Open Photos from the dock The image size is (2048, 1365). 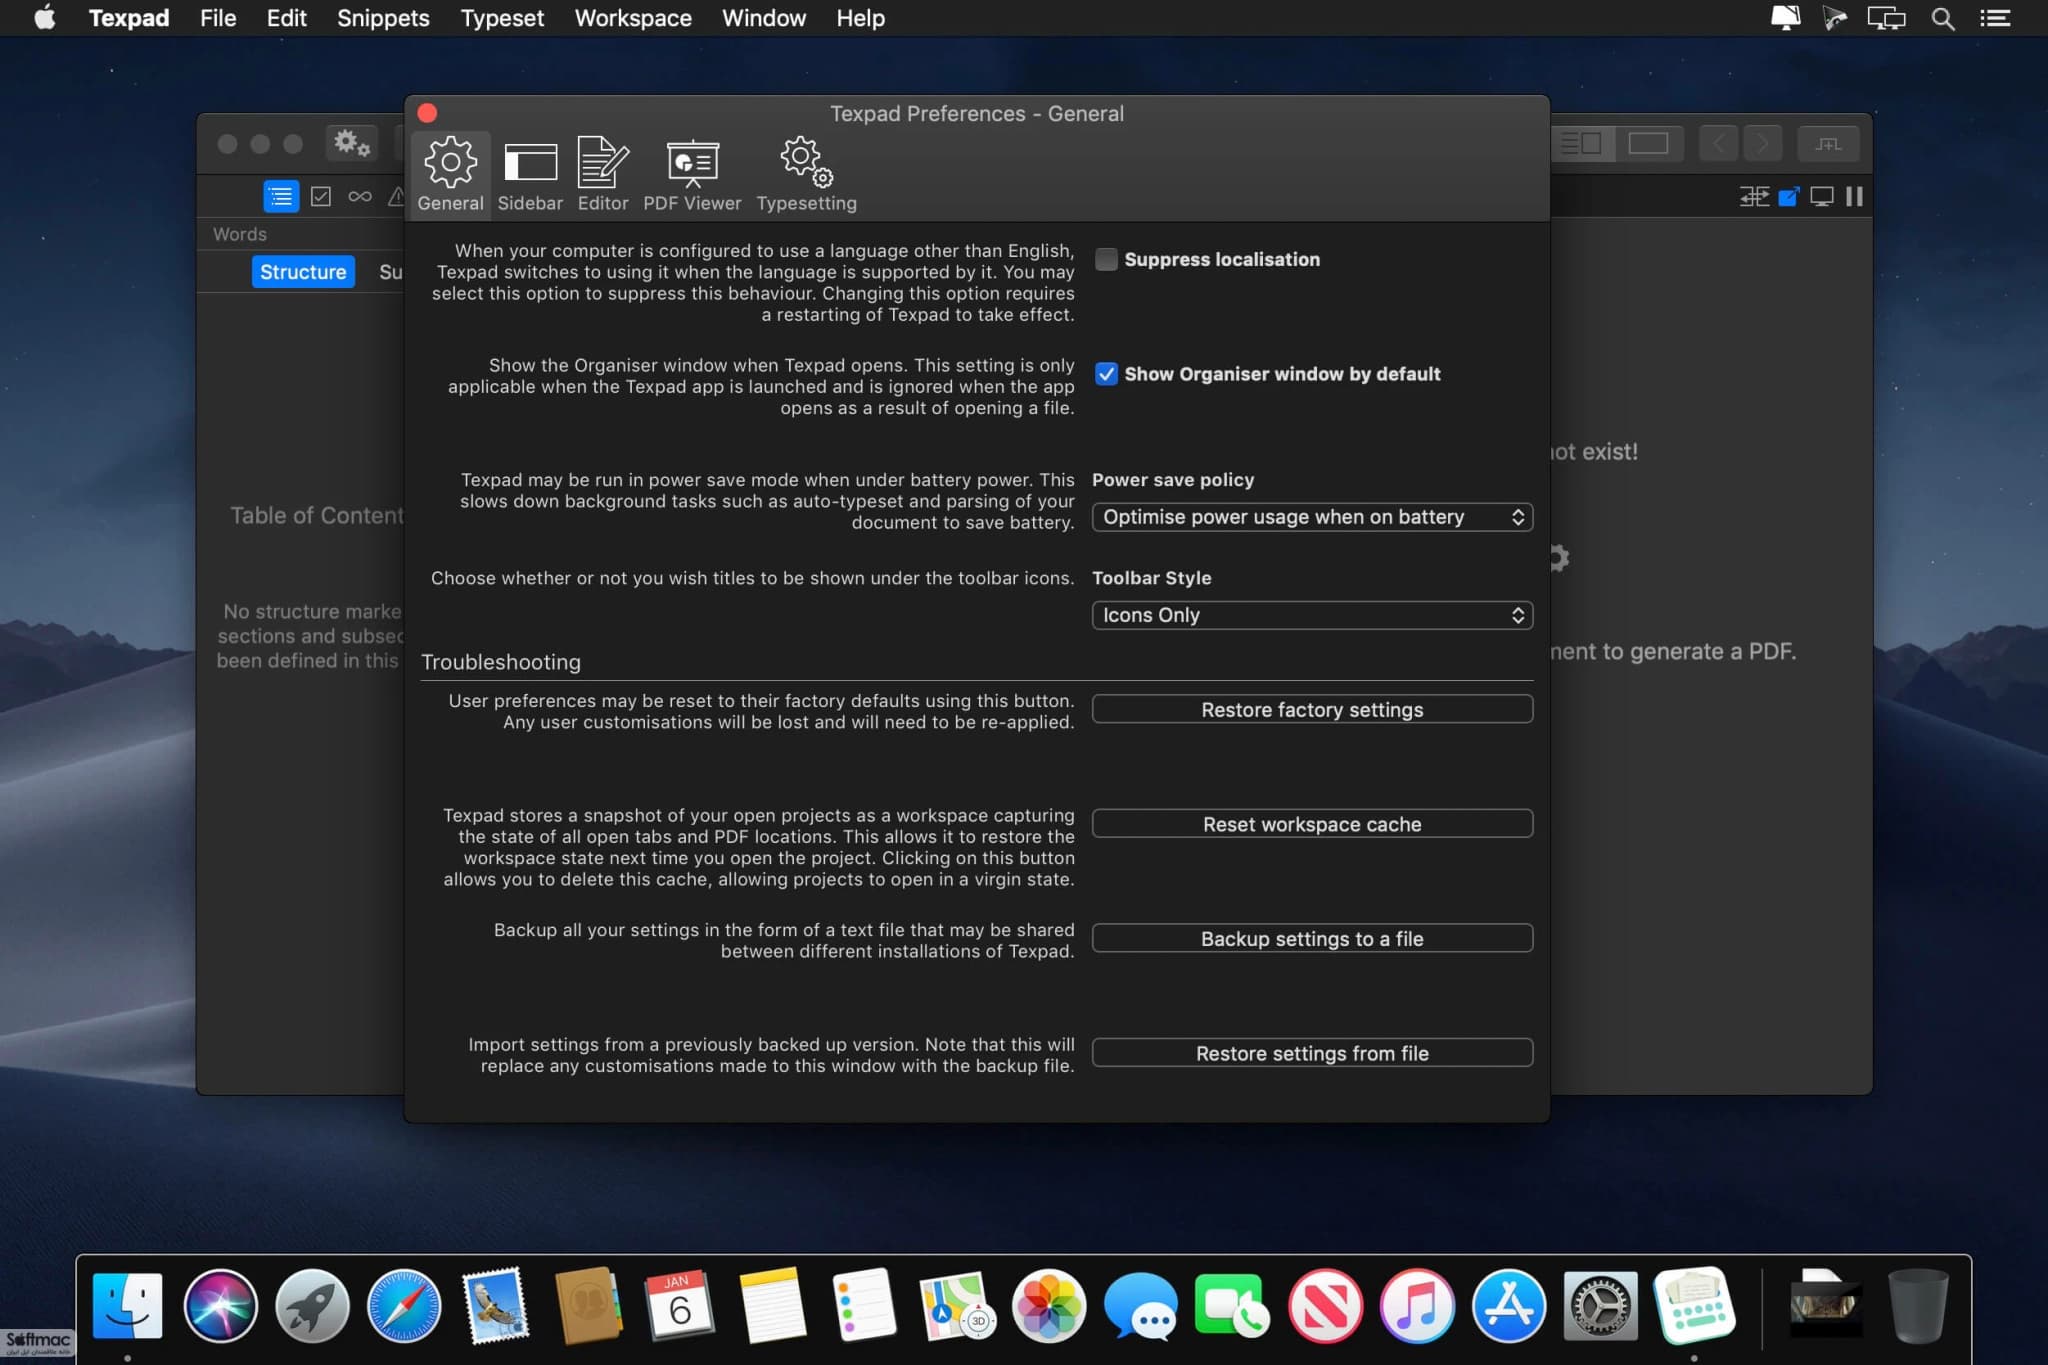(x=1048, y=1306)
